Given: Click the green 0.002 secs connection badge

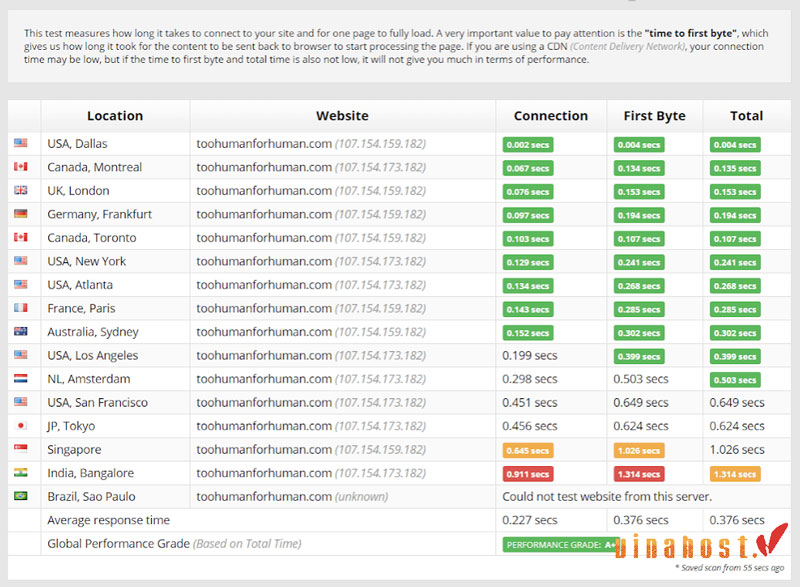Looking at the screenshot, I should click(x=527, y=145).
